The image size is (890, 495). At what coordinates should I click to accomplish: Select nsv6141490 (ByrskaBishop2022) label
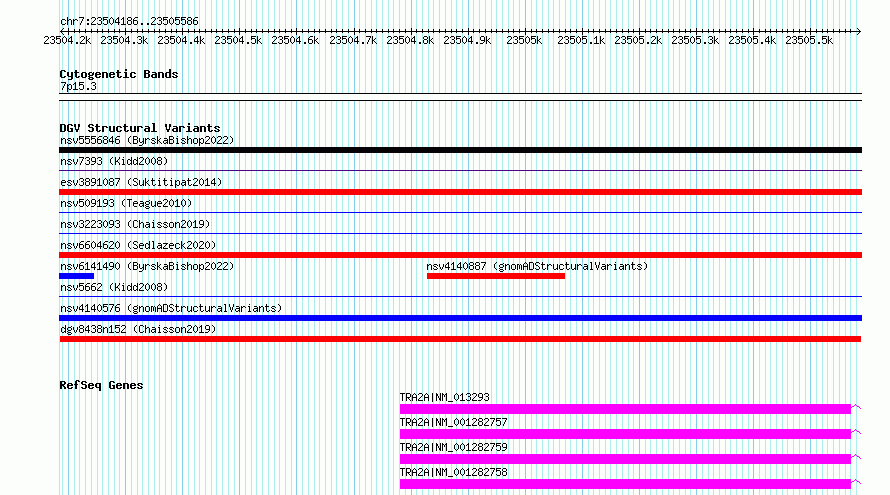point(147,266)
